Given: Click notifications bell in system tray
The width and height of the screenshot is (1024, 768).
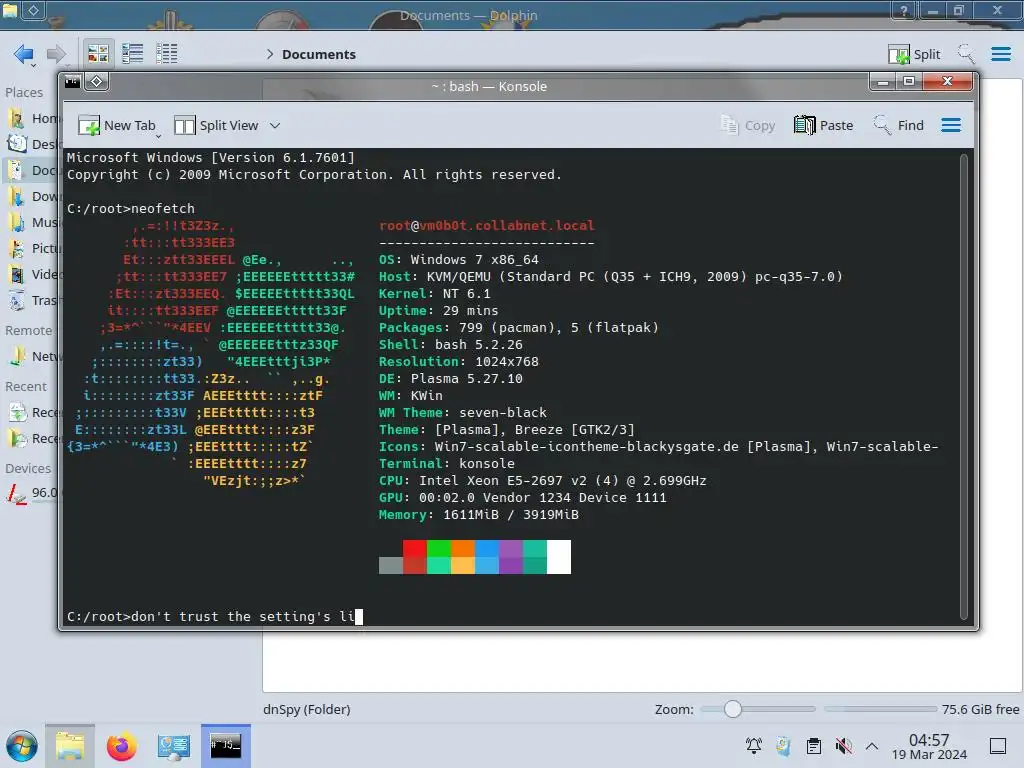Looking at the screenshot, I should tap(754, 746).
